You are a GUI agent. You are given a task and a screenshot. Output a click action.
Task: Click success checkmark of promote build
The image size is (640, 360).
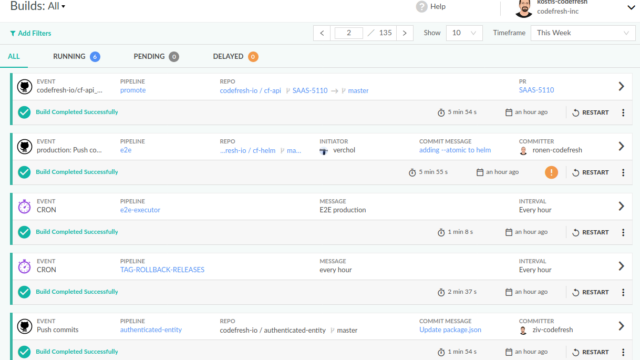click(24, 112)
